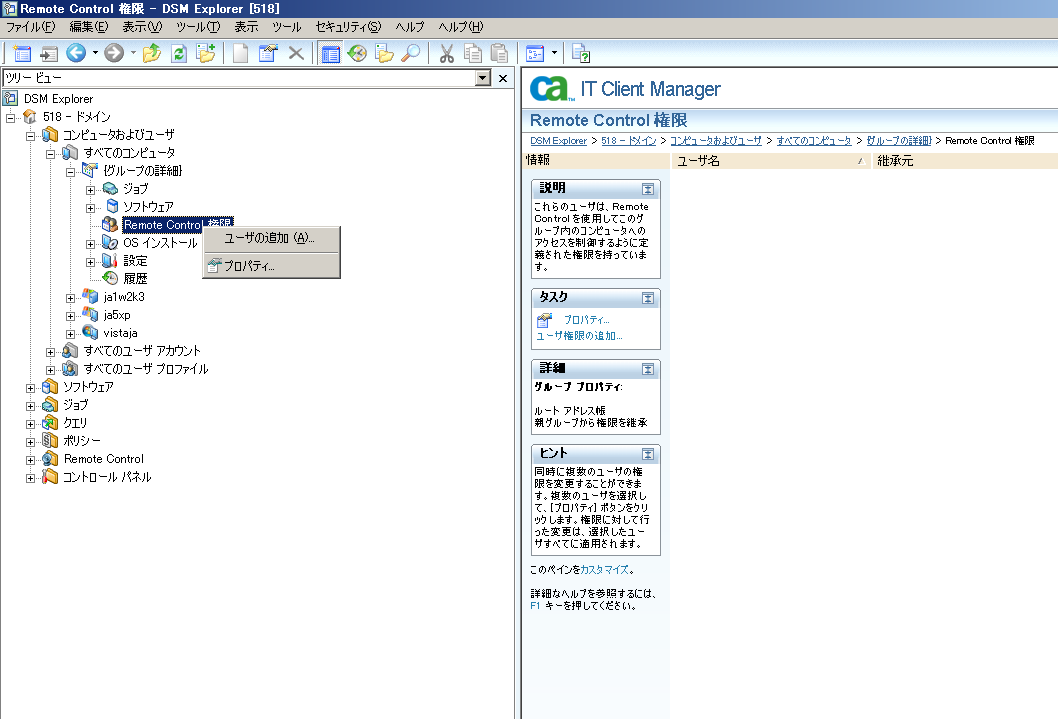
Task: Click the F1 help link
Action: coord(535,606)
